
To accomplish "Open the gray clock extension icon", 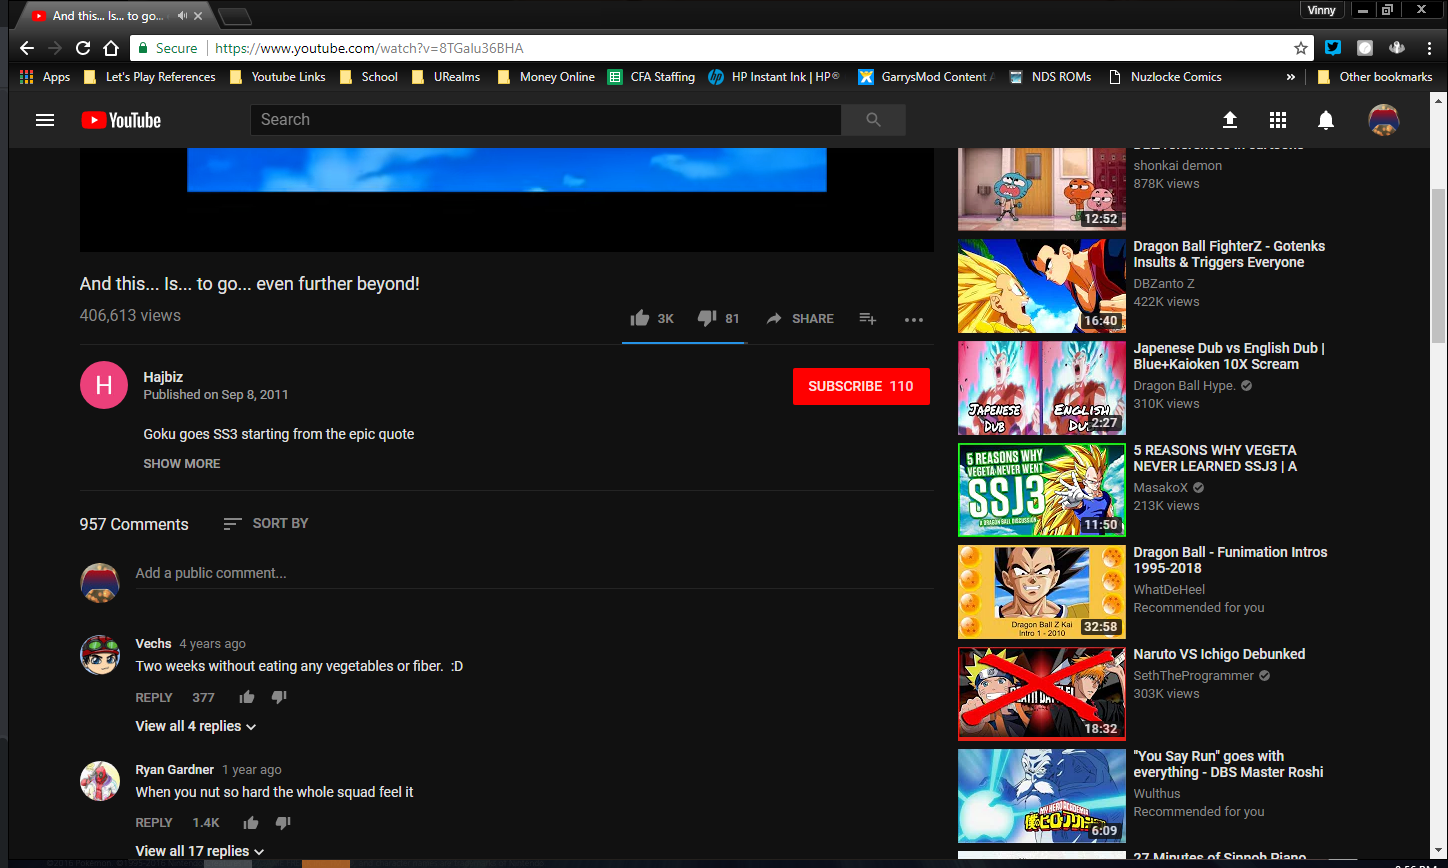I will (1365, 48).
